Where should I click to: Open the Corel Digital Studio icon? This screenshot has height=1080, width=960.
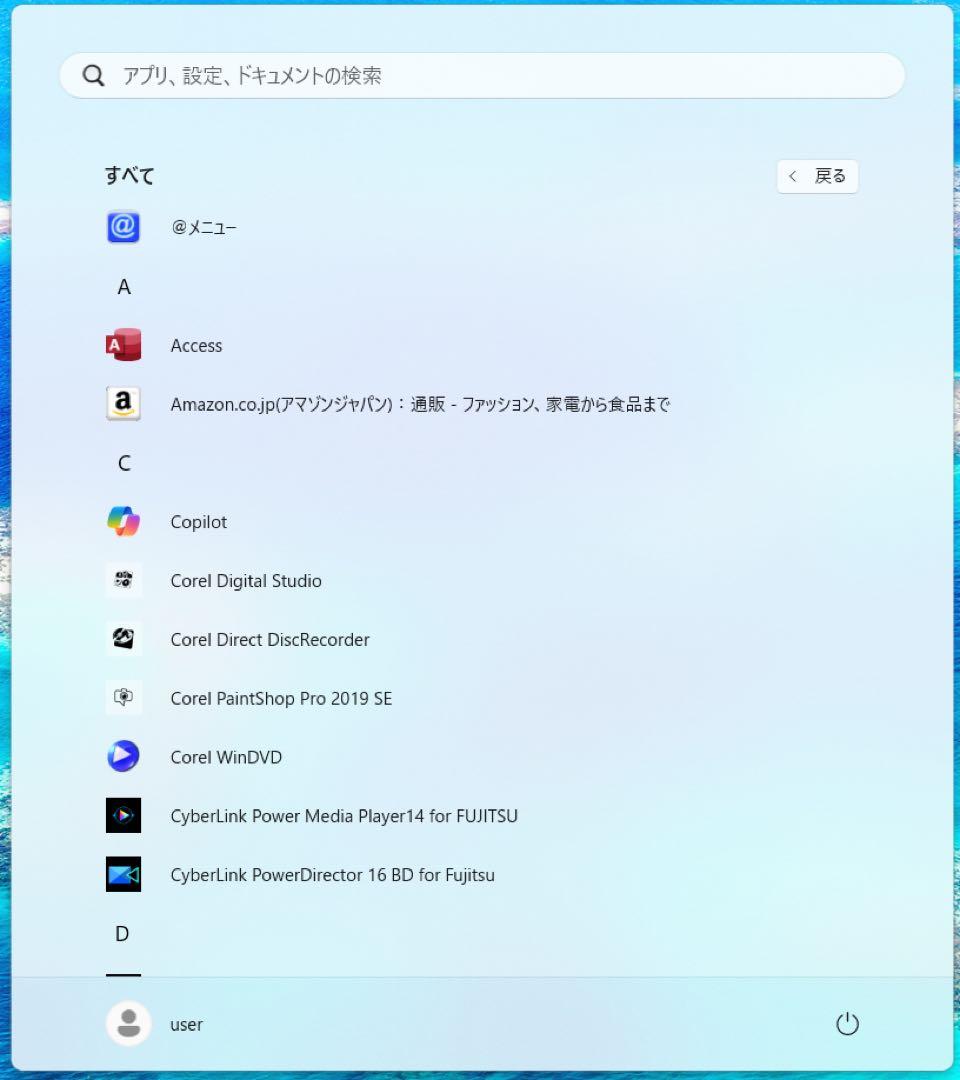123,580
